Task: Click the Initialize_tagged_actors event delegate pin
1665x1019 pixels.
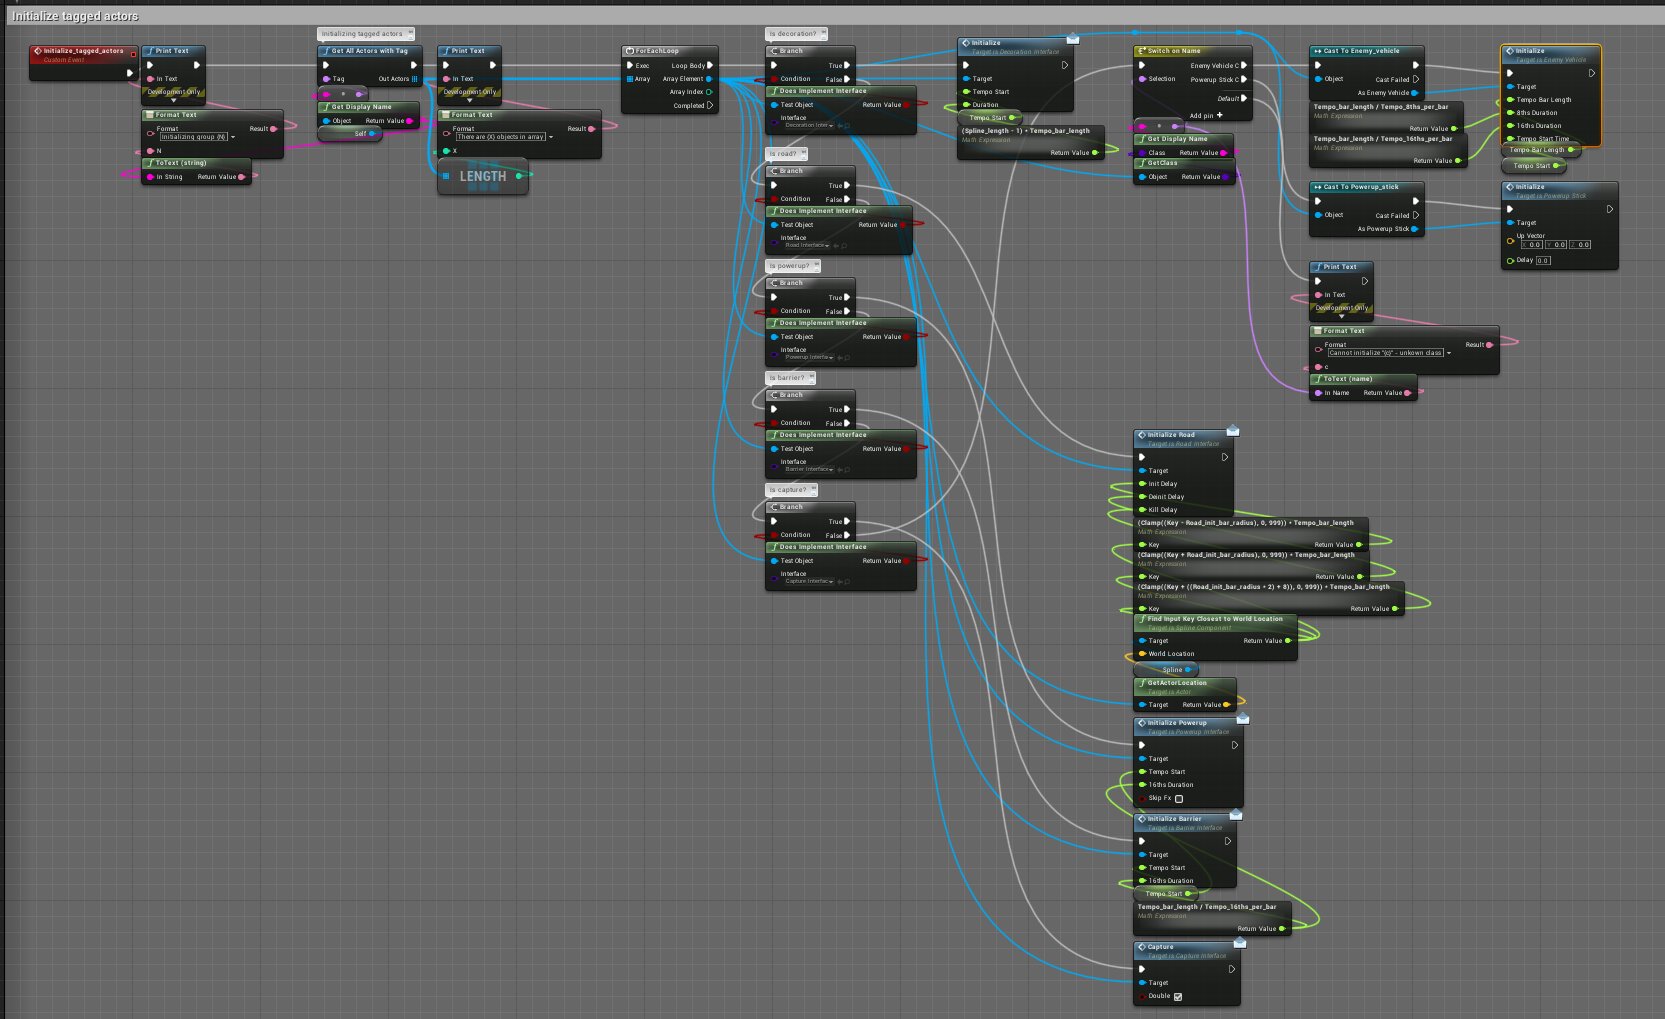Action: 133,54
